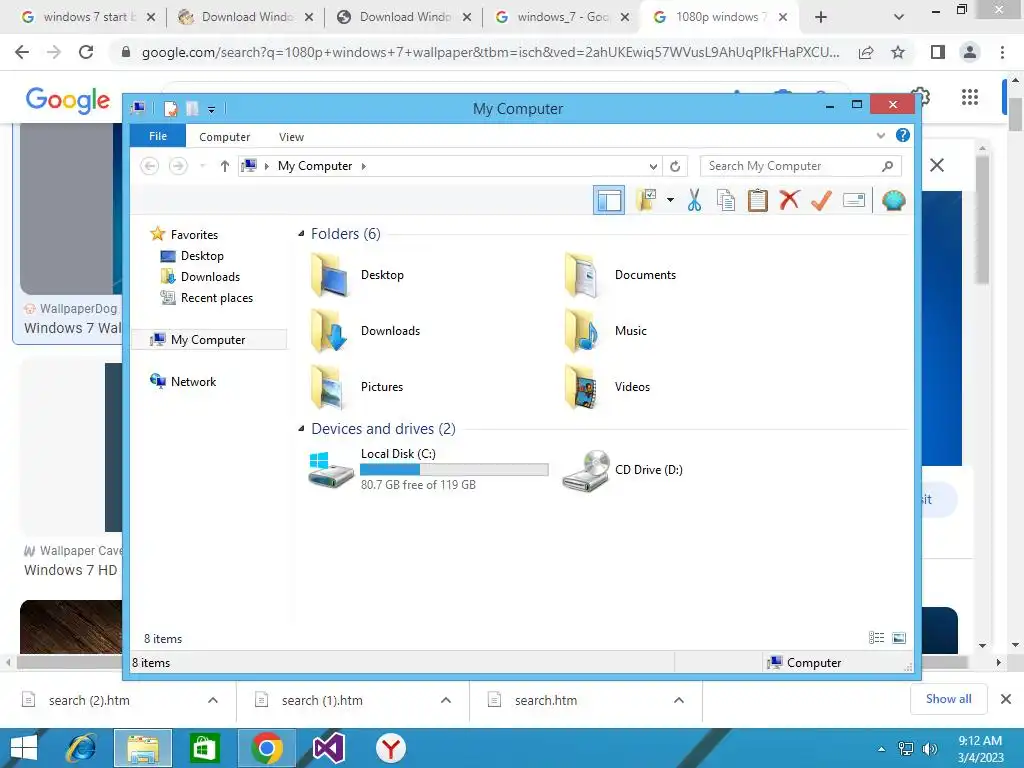Click the Local Disk C: usage bar
Viewport: 1024px width, 768px height.
[455, 470]
